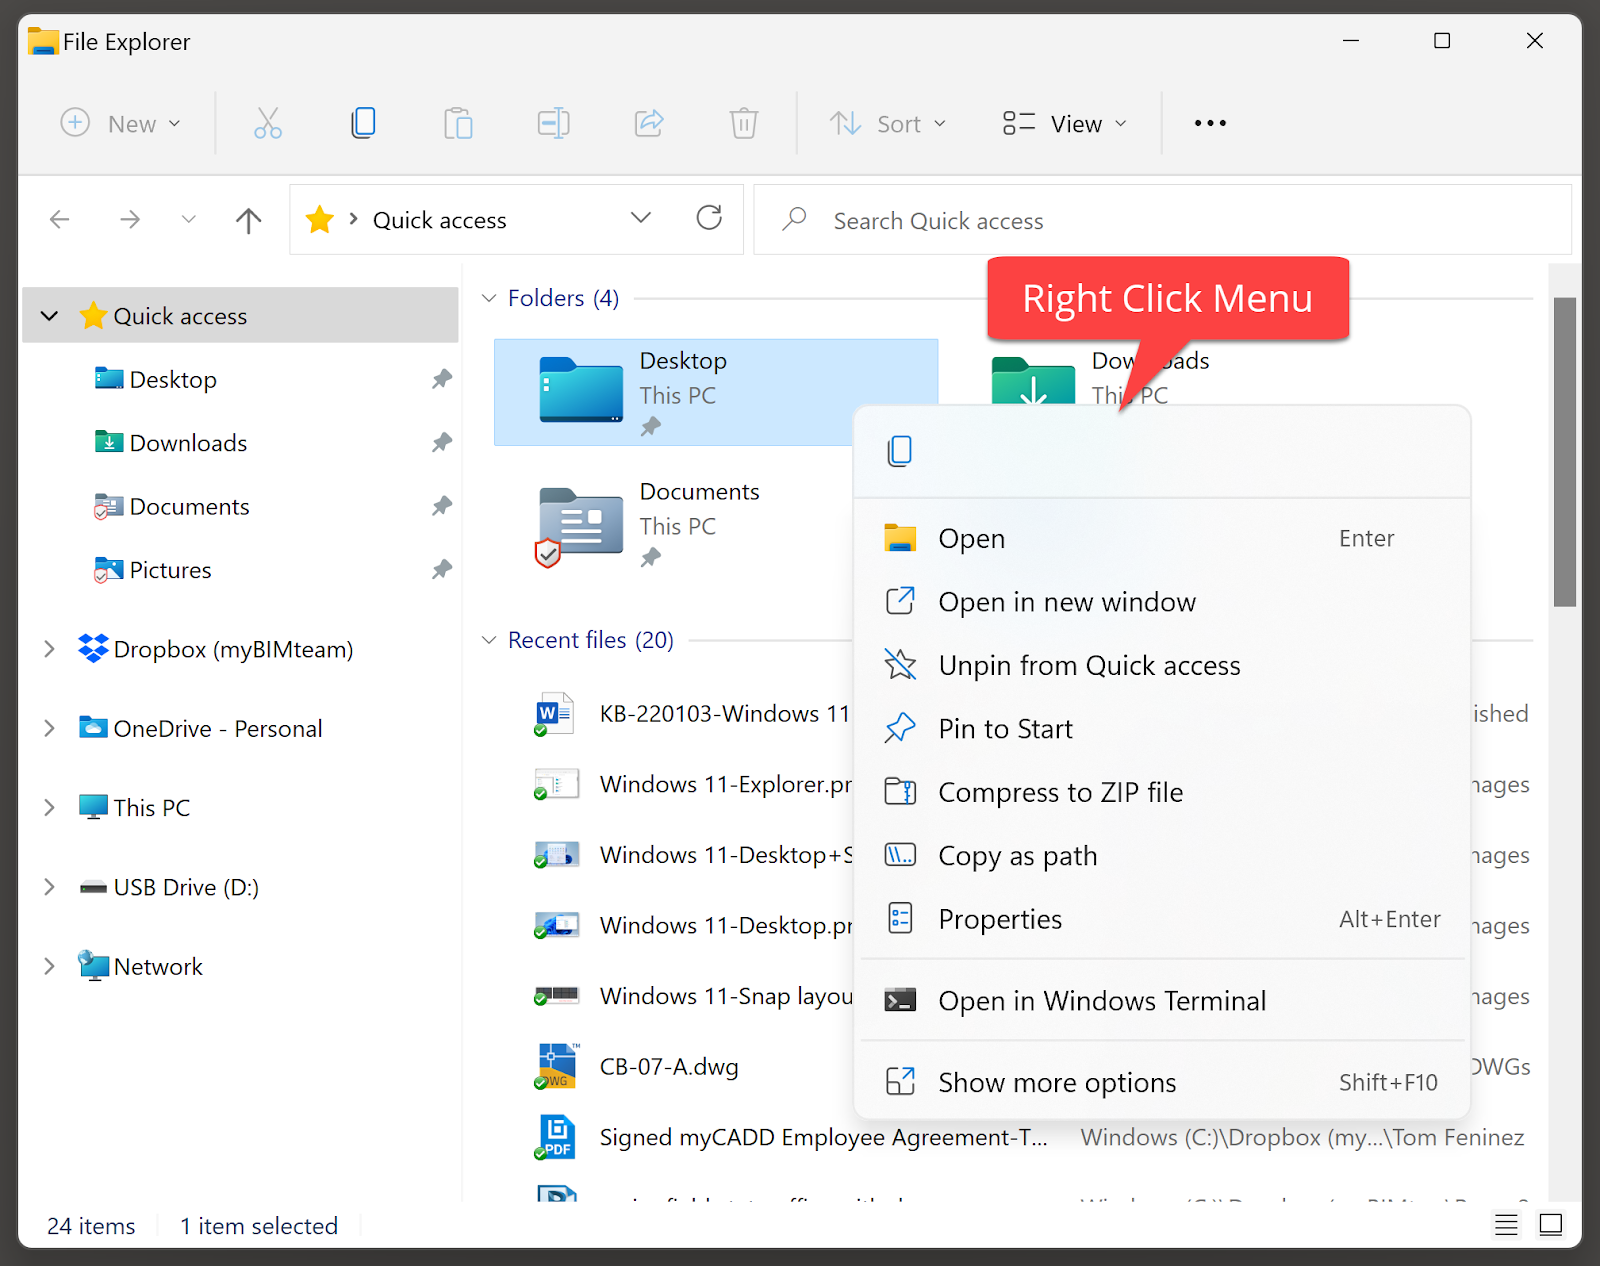1600x1266 pixels.
Task: Click the Share icon in the toolbar
Action: click(x=649, y=123)
